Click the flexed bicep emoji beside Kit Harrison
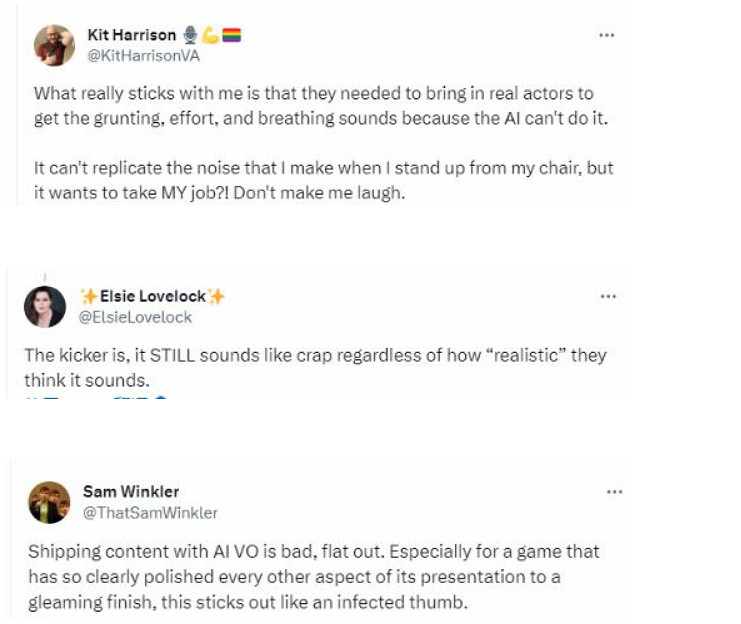This screenshot has width=741, height=624. click(x=210, y=36)
